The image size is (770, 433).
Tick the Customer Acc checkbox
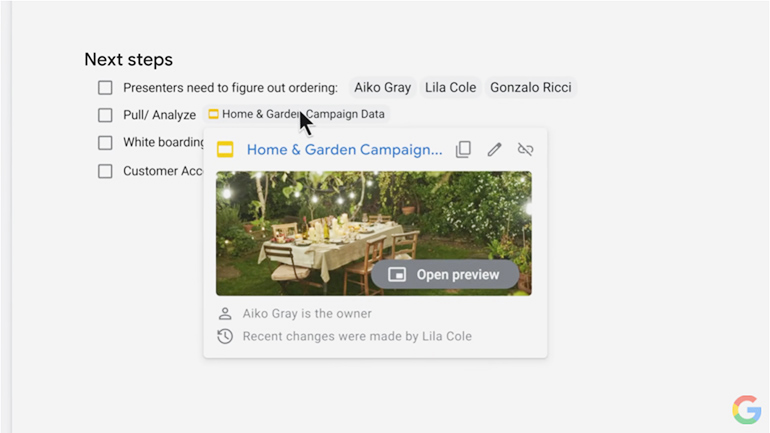coord(105,171)
